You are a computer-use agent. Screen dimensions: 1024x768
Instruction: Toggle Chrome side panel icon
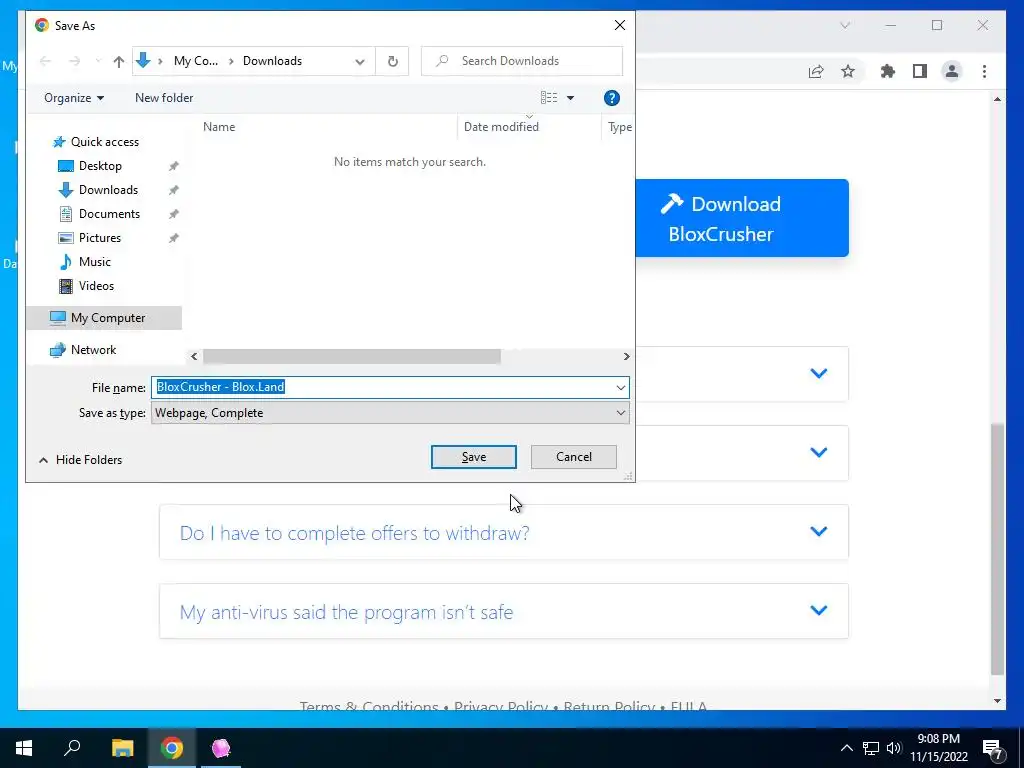920,71
